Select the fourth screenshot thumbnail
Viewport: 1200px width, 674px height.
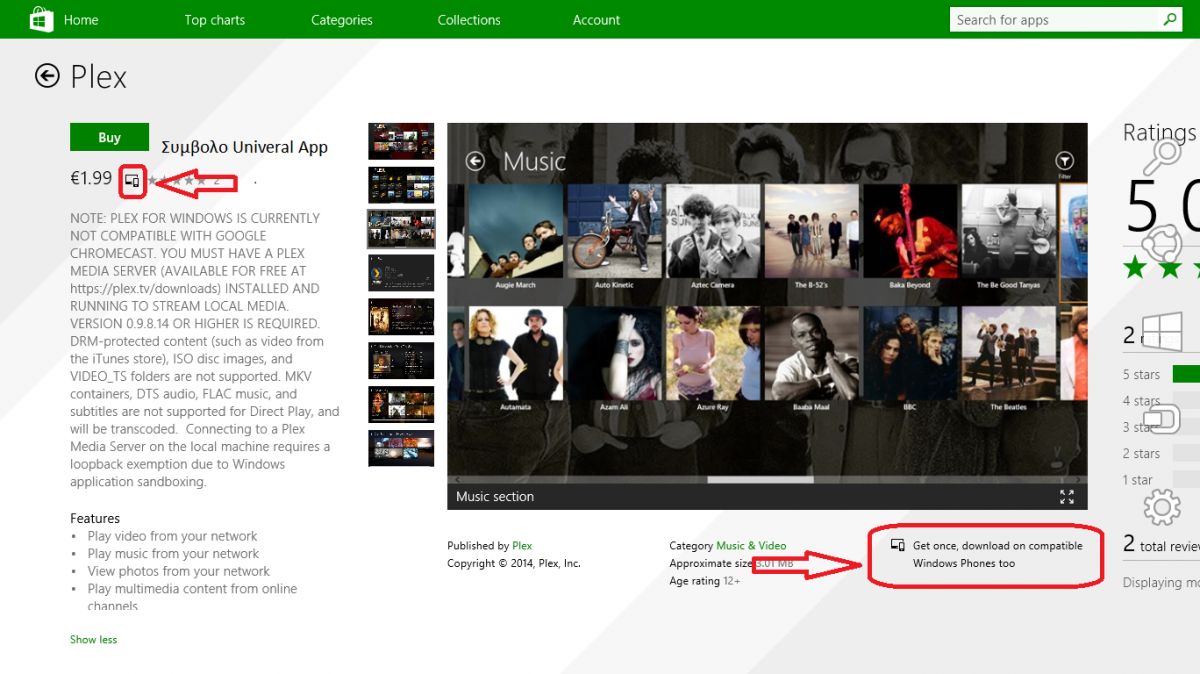pos(401,273)
